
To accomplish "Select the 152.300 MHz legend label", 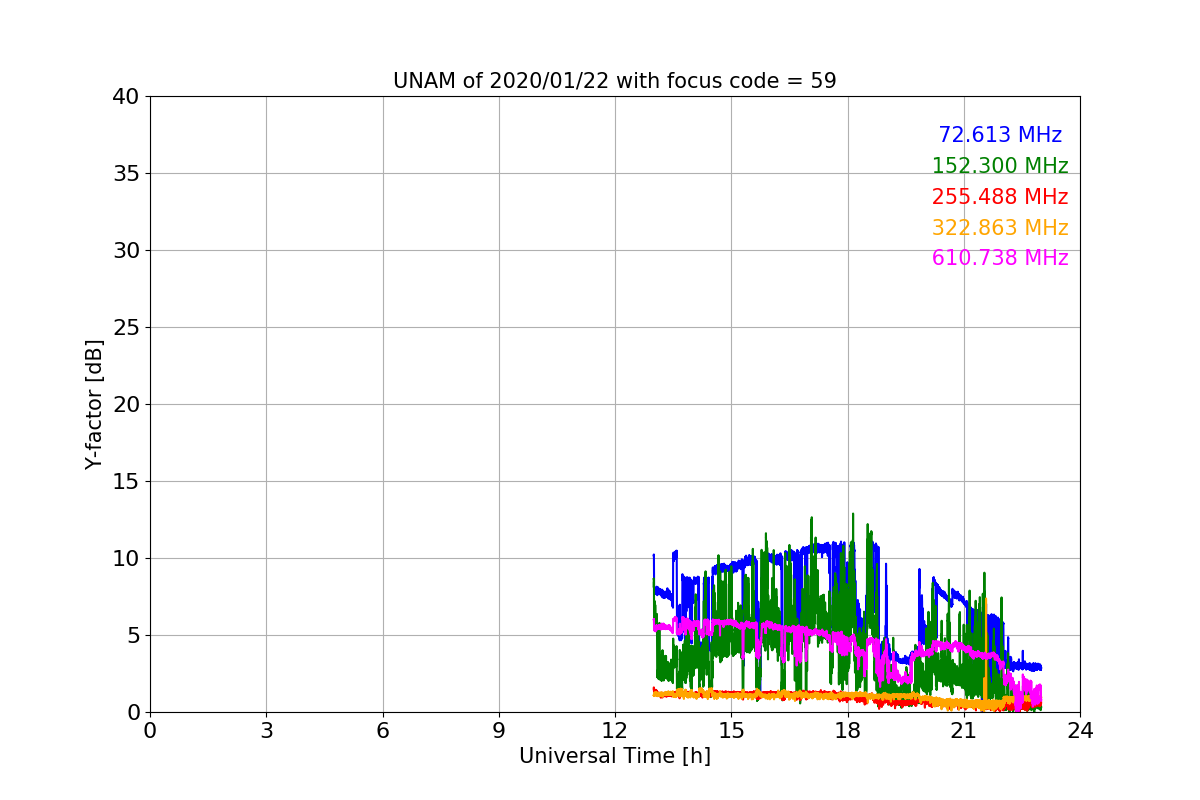I will click(x=1000, y=166).
